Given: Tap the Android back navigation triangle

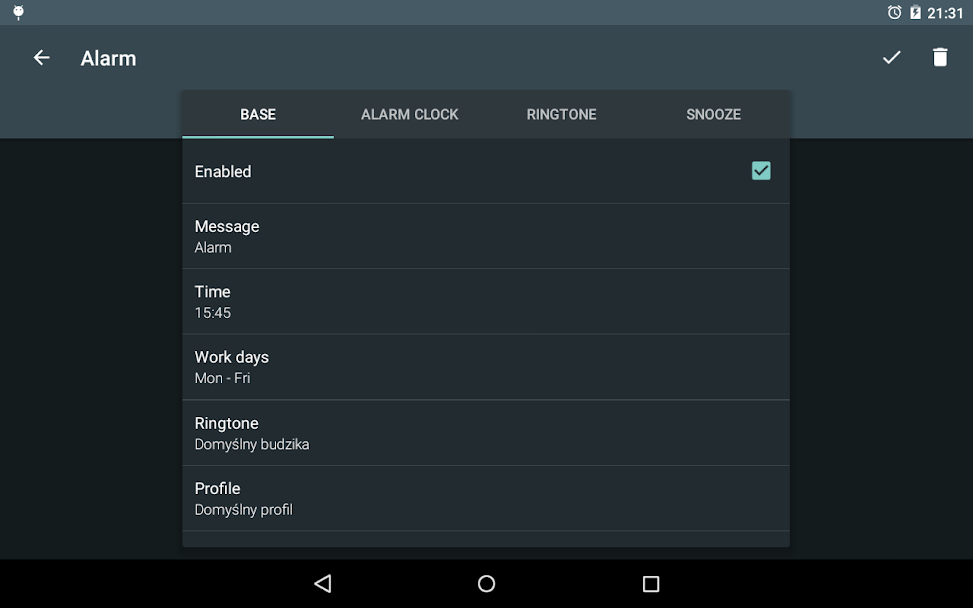Looking at the screenshot, I should (322, 583).
